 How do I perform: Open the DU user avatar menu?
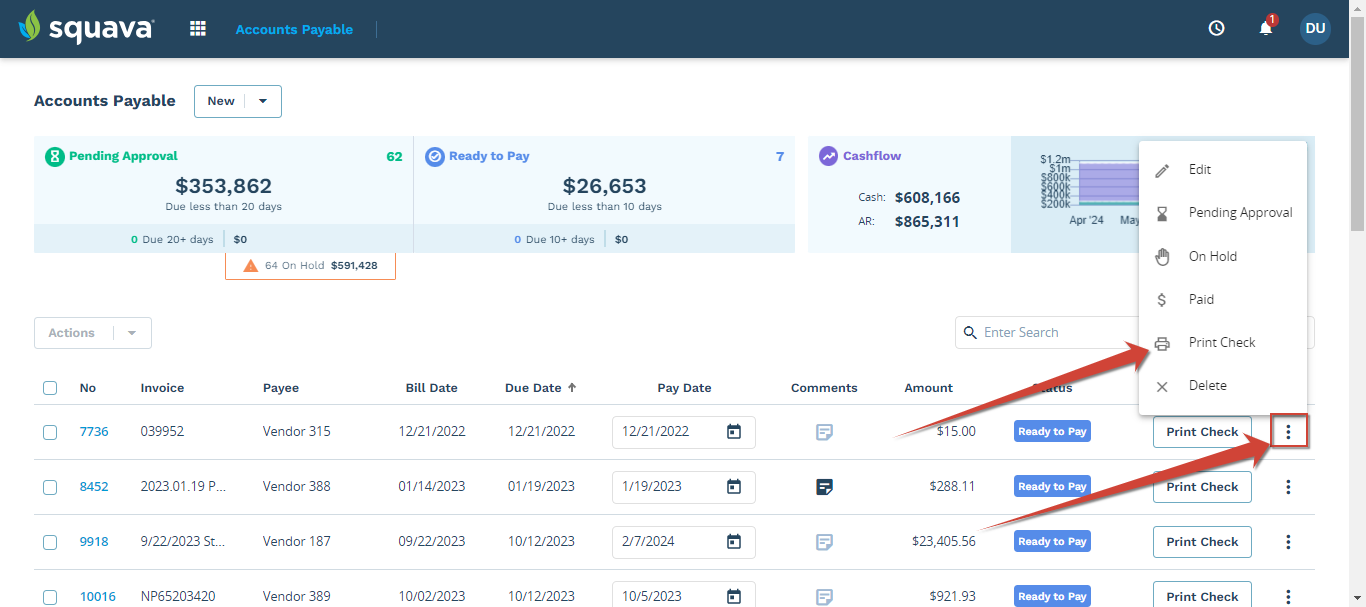1315,29
